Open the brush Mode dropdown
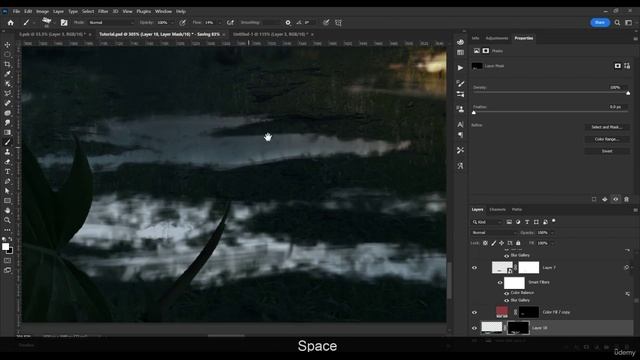The height and width of the screenshot is (360, 640). (111, 23)
